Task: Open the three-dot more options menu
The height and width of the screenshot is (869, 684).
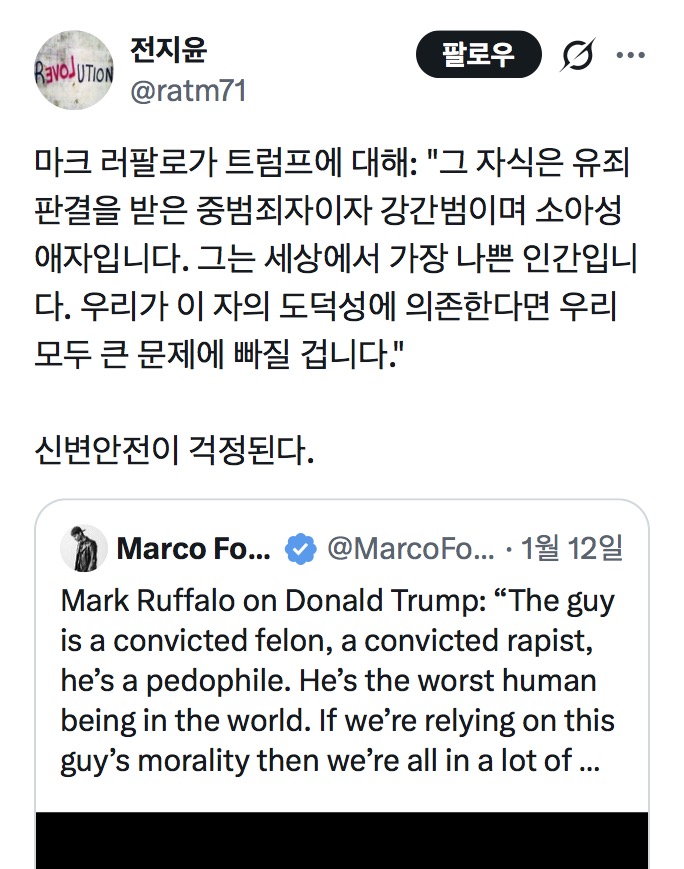Action: pyautogui.click(x=630, y=55)
